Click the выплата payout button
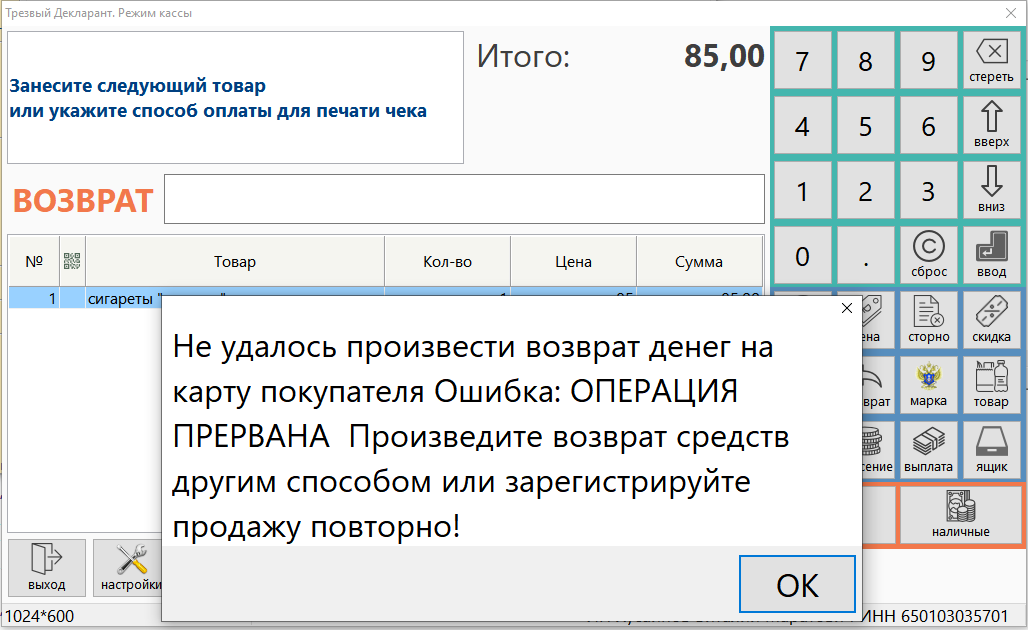Image resolution: width=1028 pixels, height=630 pixels. pos(928,449)
